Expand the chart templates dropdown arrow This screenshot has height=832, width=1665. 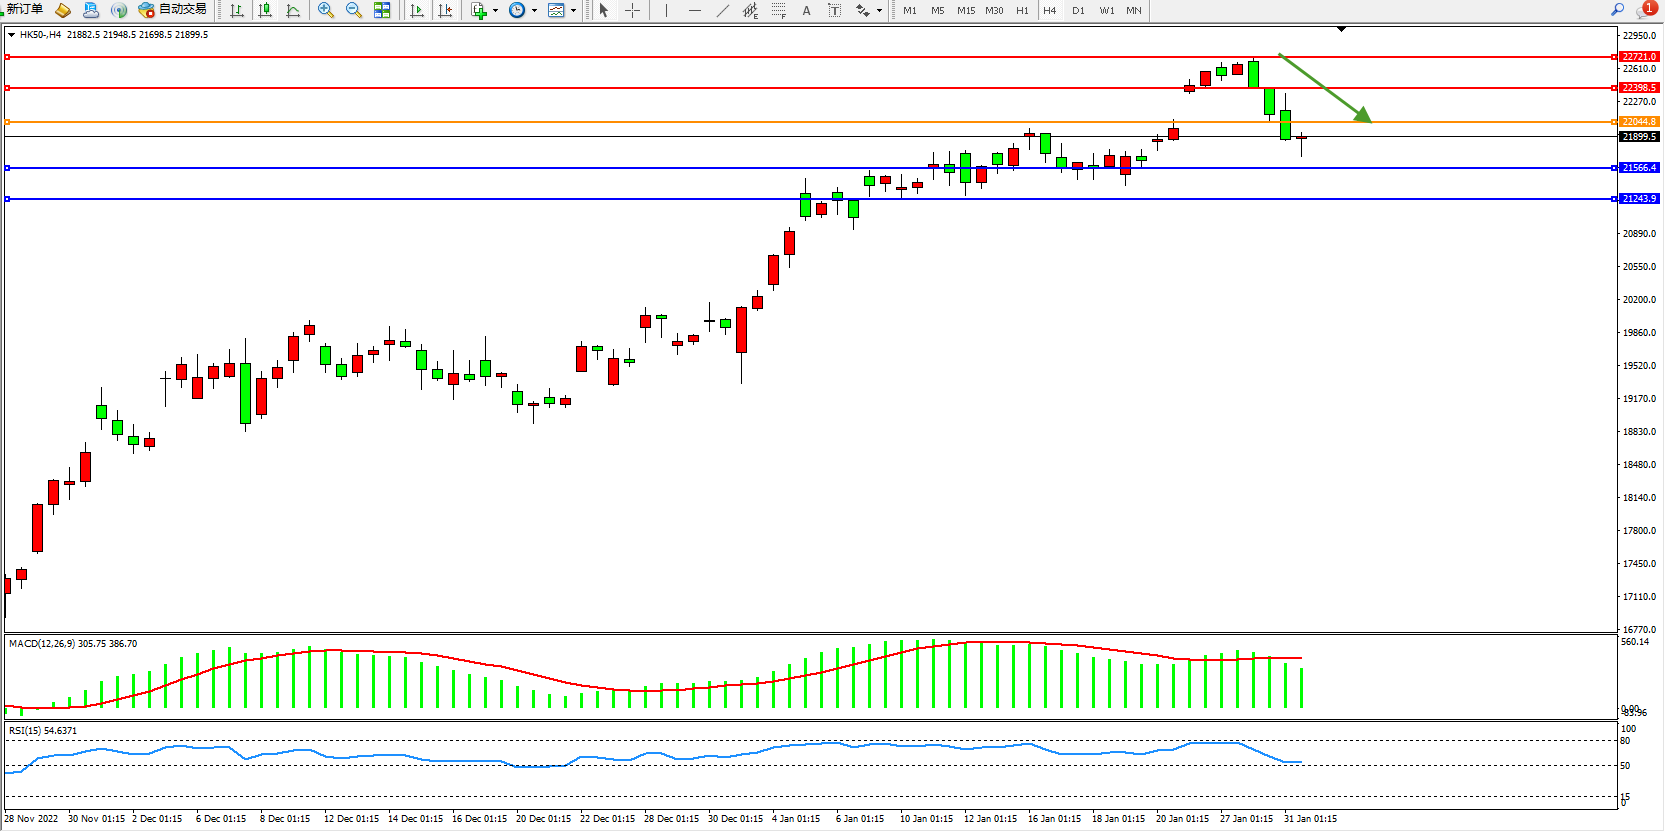tap(573, 11)
